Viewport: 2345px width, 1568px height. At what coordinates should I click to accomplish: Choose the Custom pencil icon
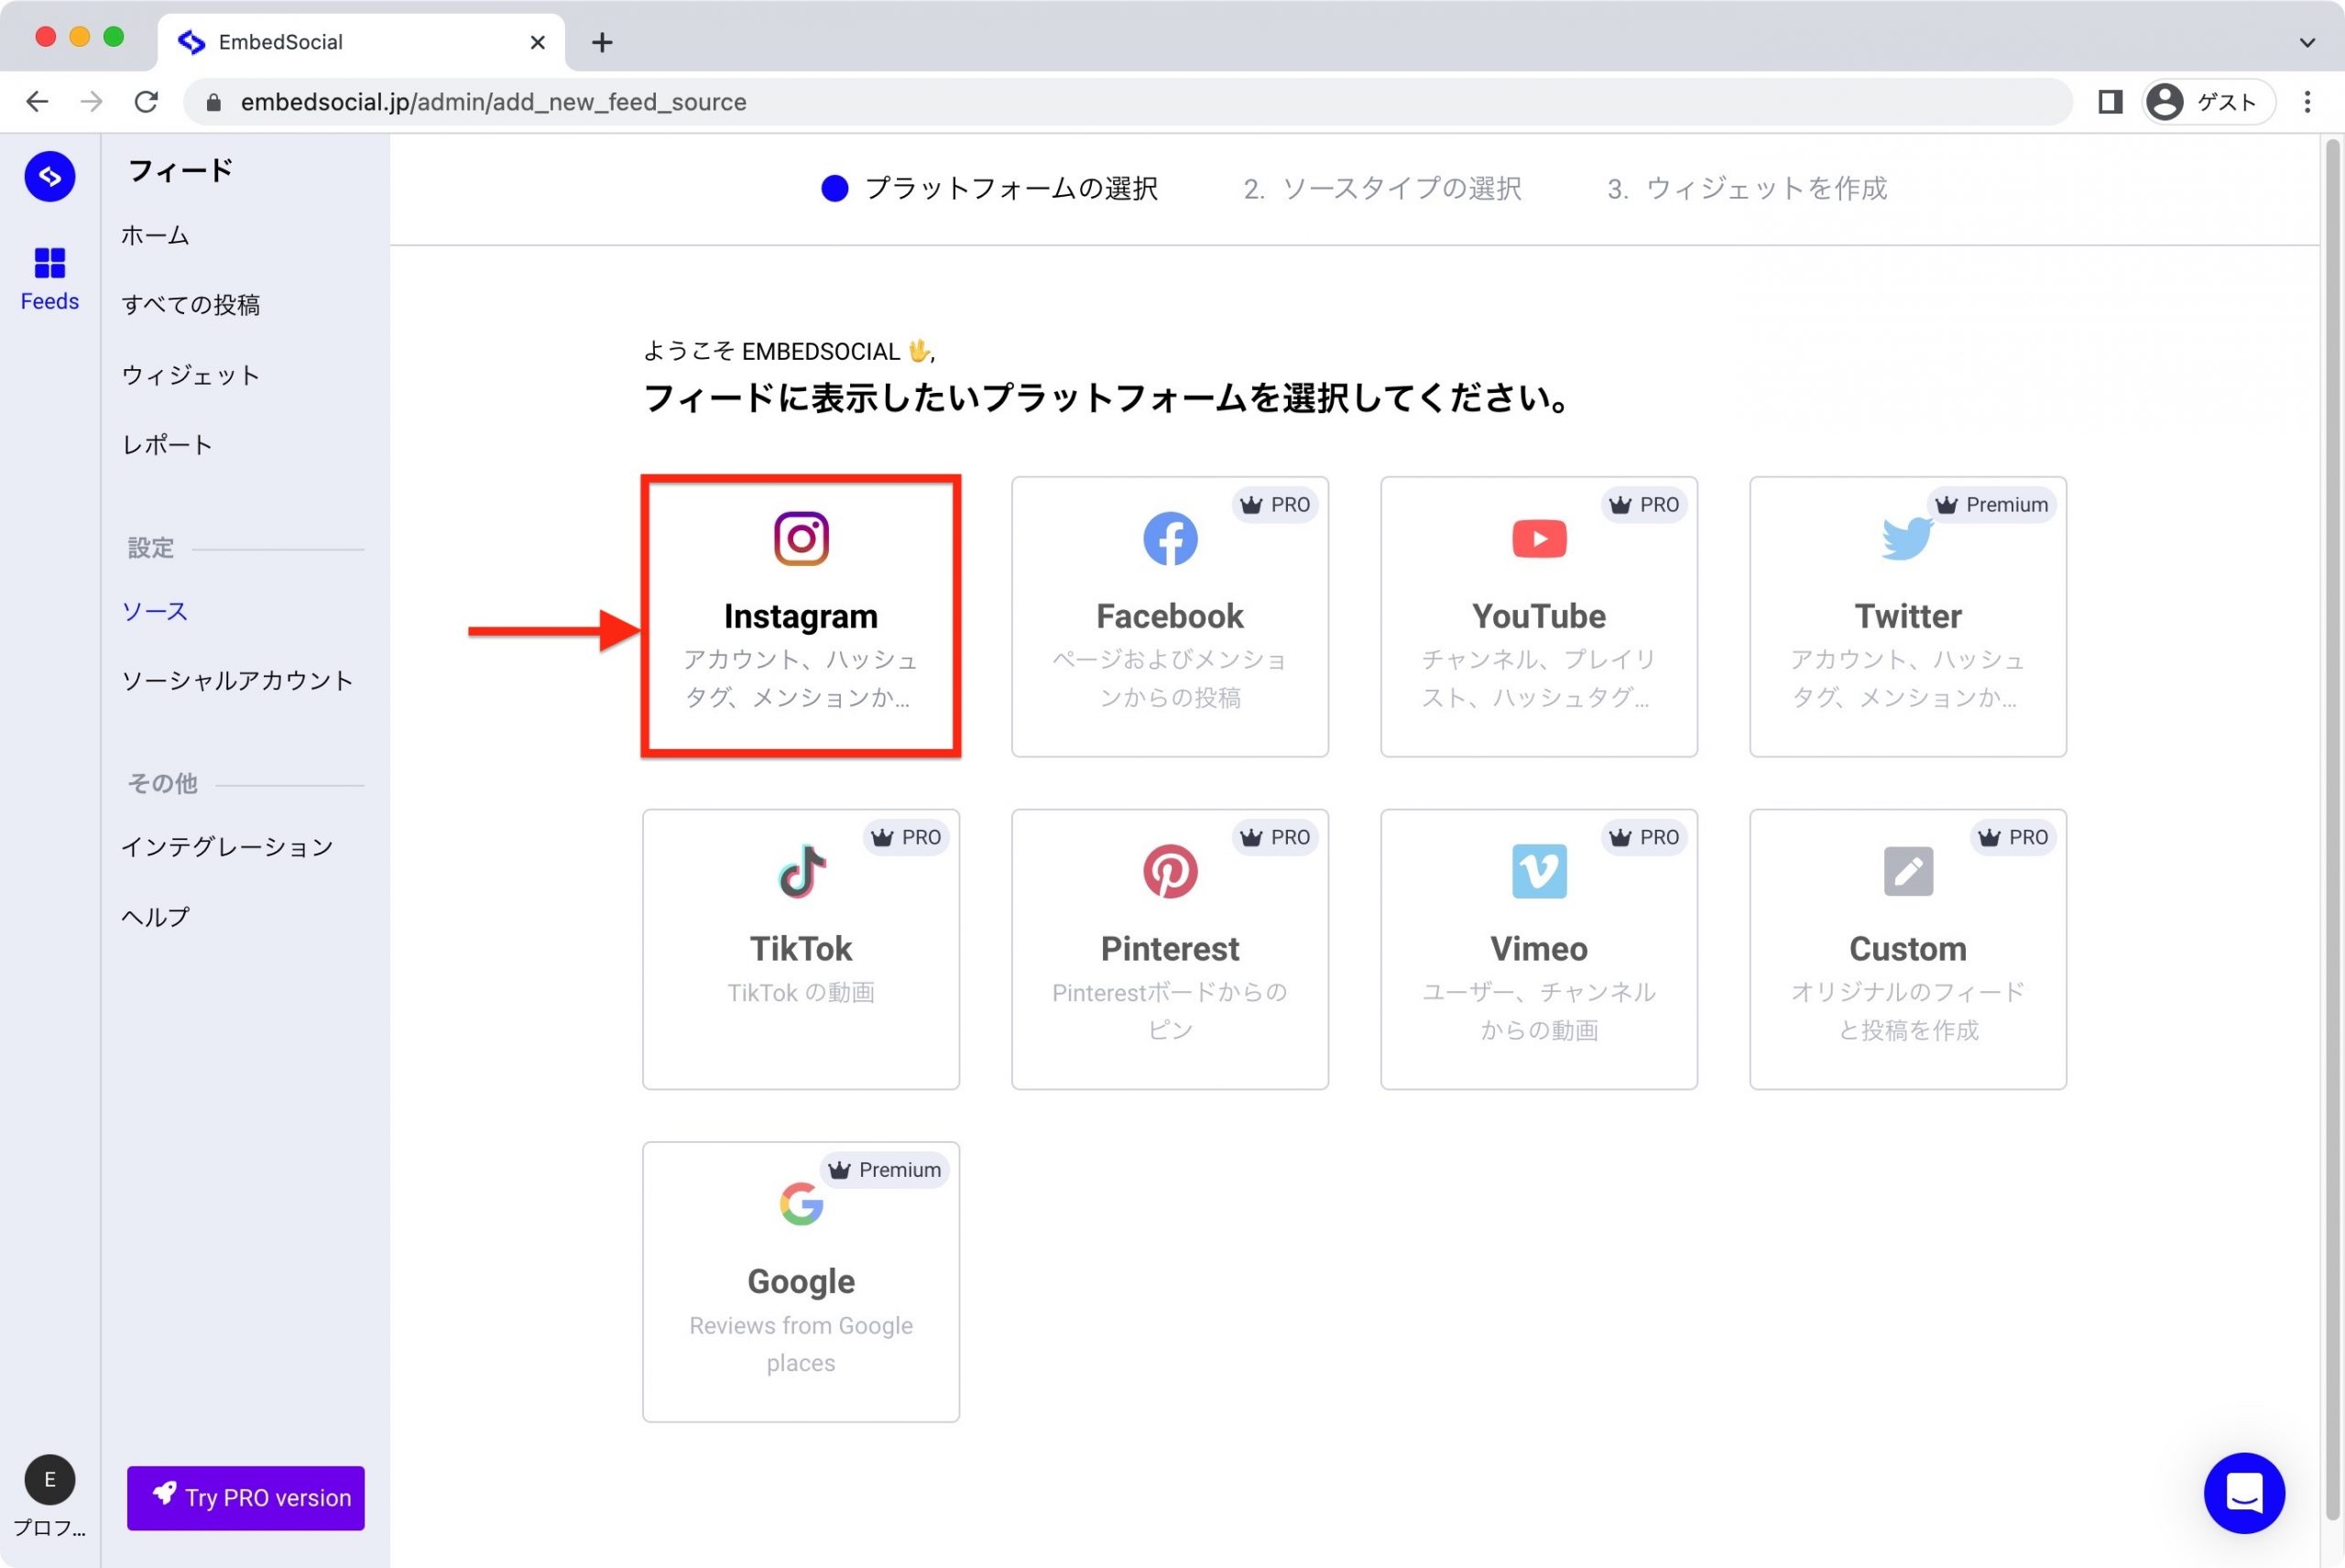1908,871
